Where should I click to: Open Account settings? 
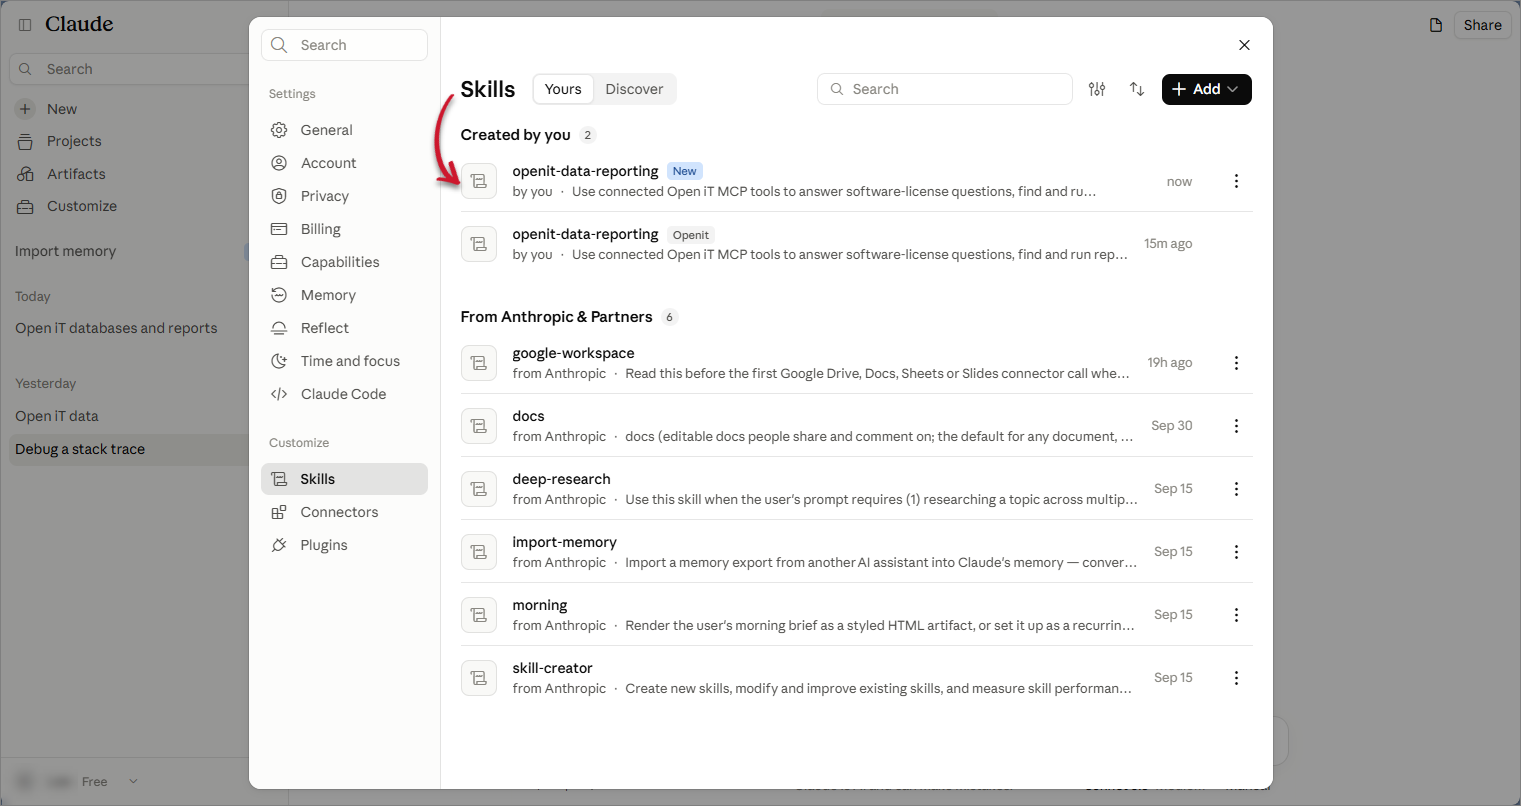coord(344,163)
